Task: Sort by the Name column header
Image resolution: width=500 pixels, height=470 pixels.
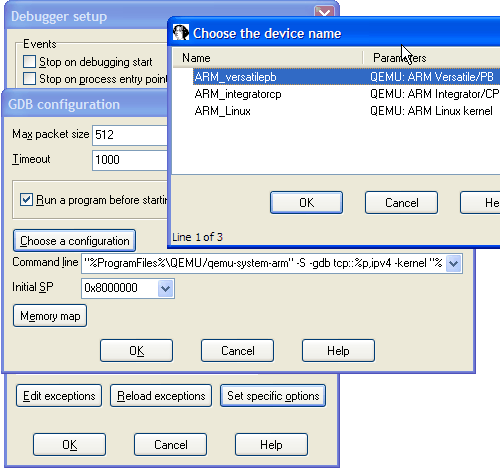Action: pyautogui.click(x=268, y=58)
